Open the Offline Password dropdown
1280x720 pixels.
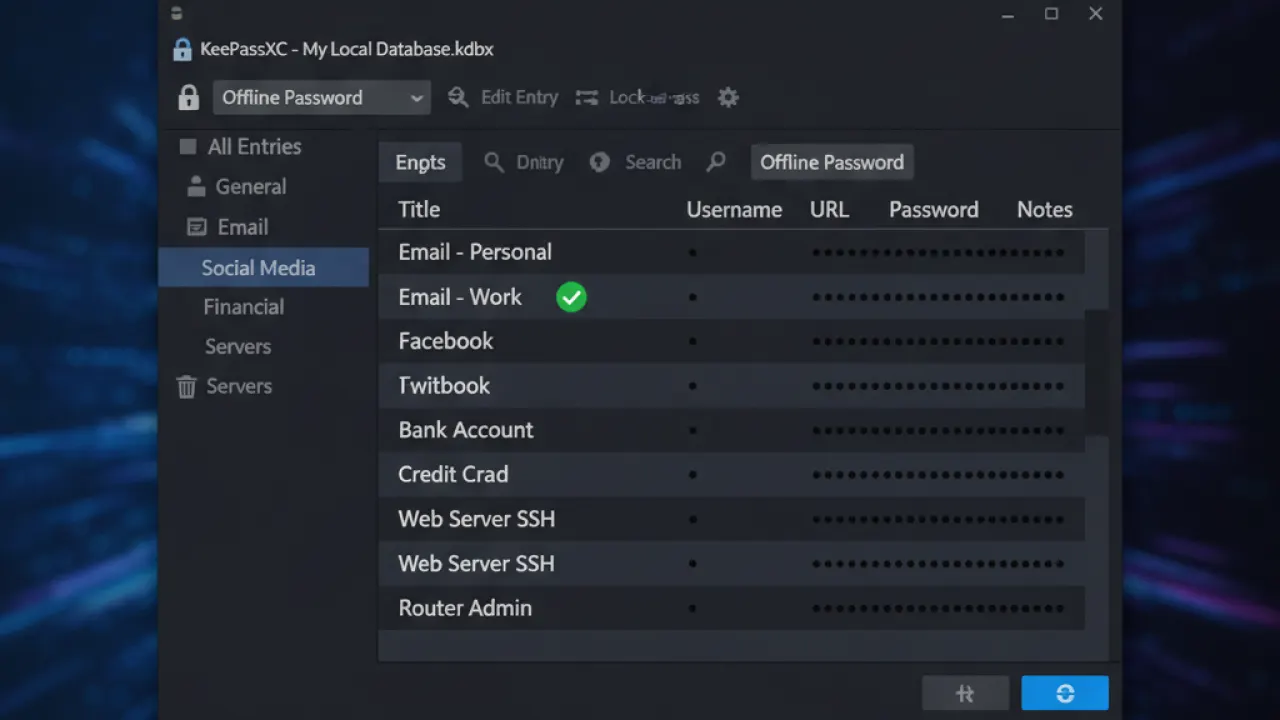[x=321, y=97]
